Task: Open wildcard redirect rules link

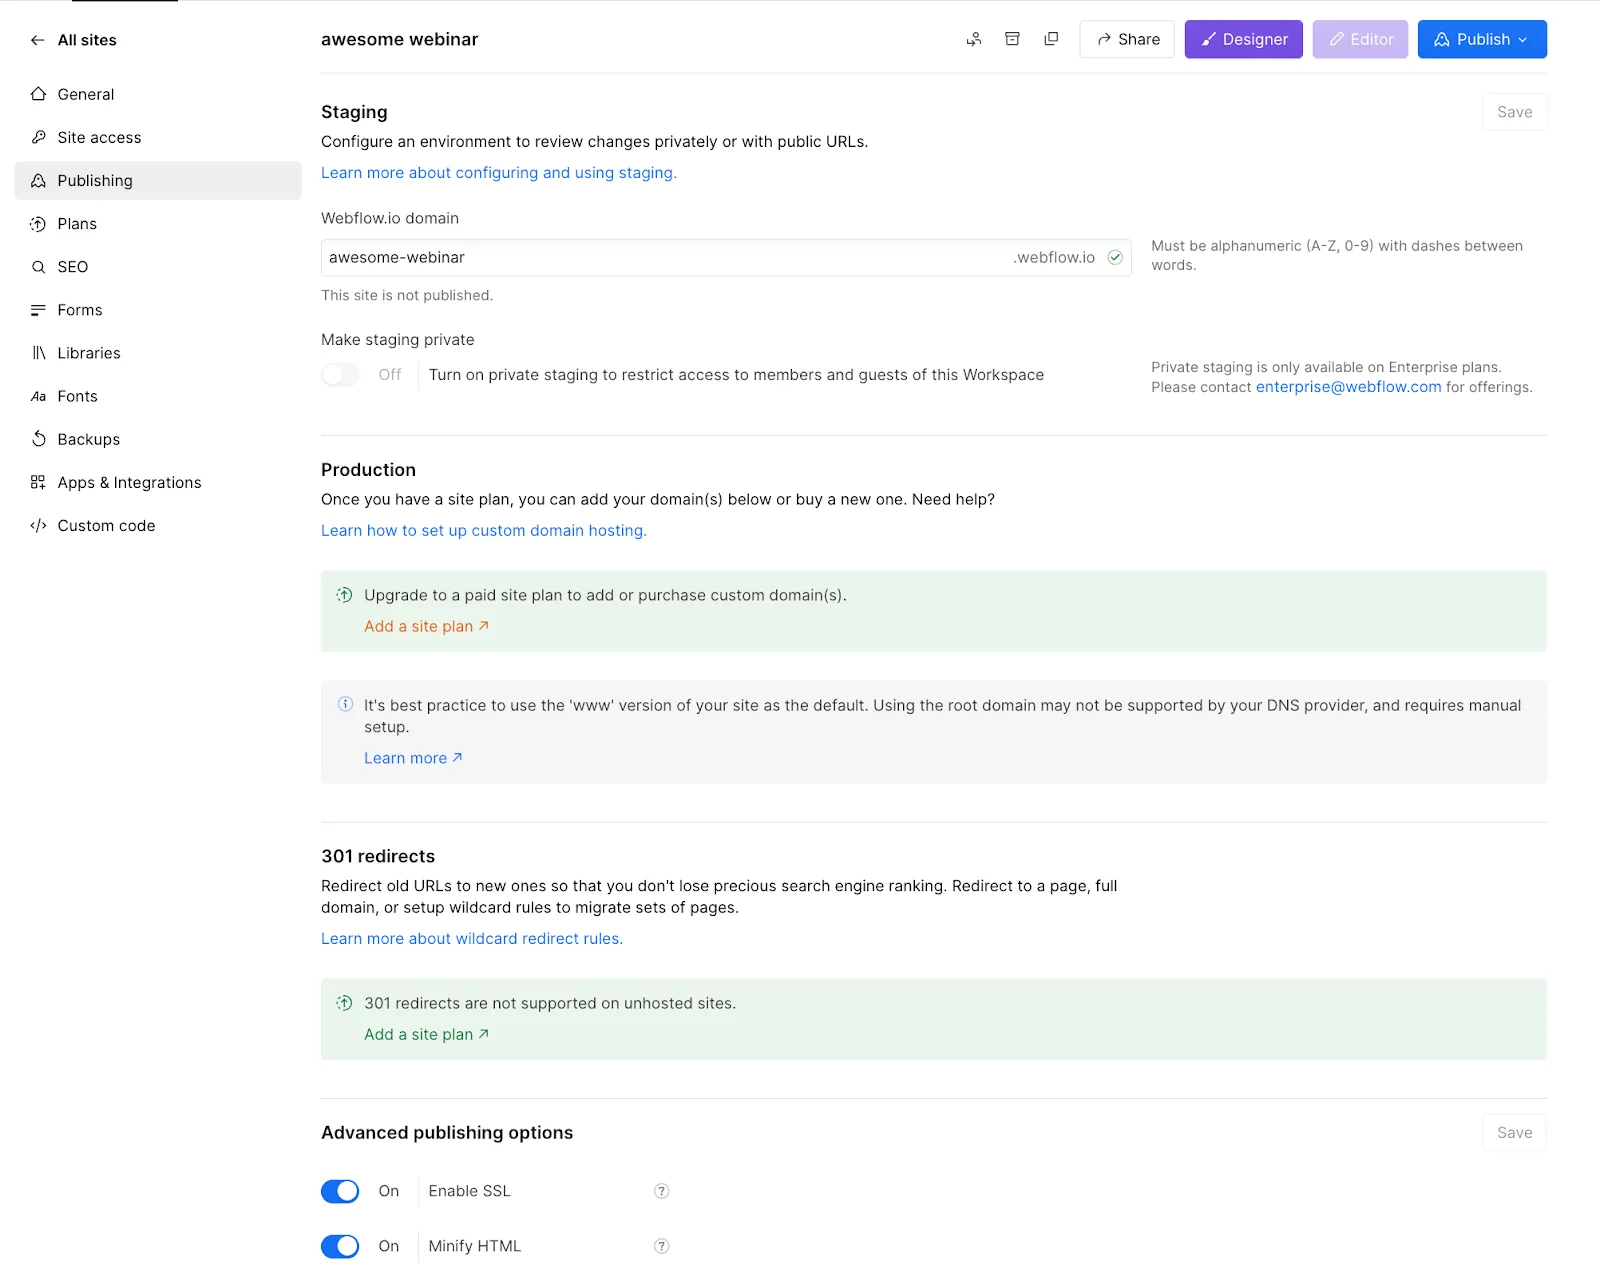Action: [472, 939]
